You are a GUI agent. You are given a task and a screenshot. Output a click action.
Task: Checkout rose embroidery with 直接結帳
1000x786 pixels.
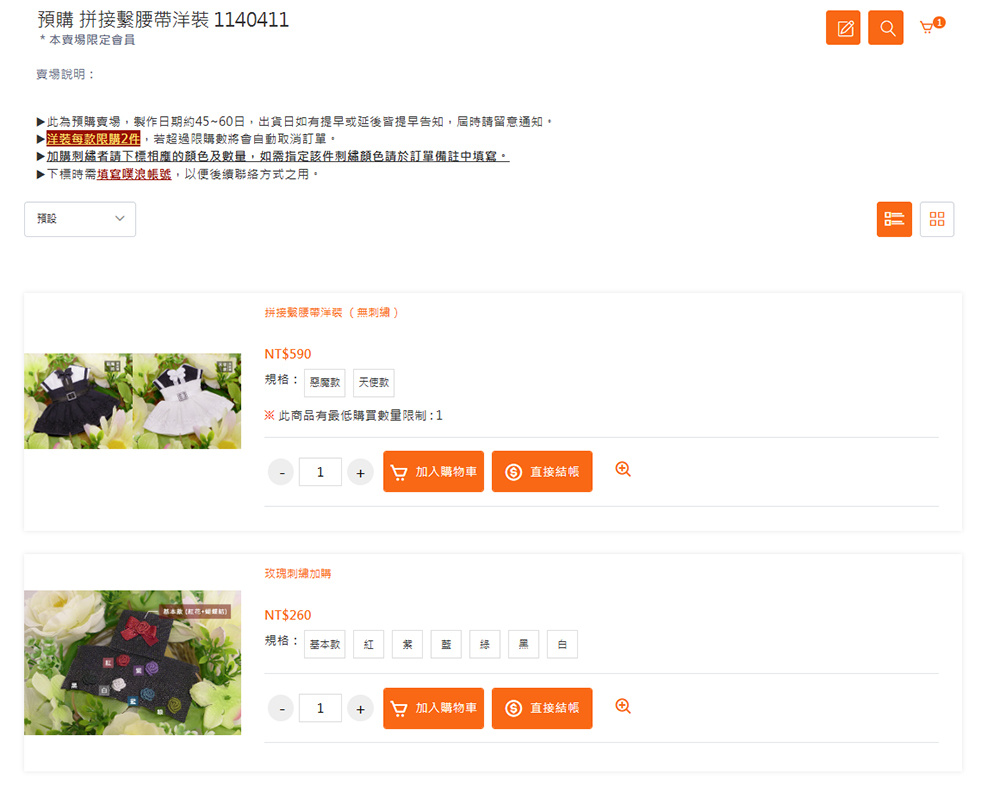[x=541, y=708]
